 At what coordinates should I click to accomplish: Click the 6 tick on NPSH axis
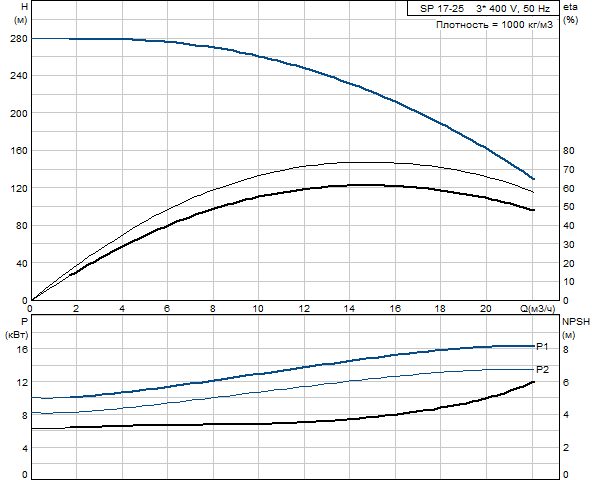pos(566,383)
